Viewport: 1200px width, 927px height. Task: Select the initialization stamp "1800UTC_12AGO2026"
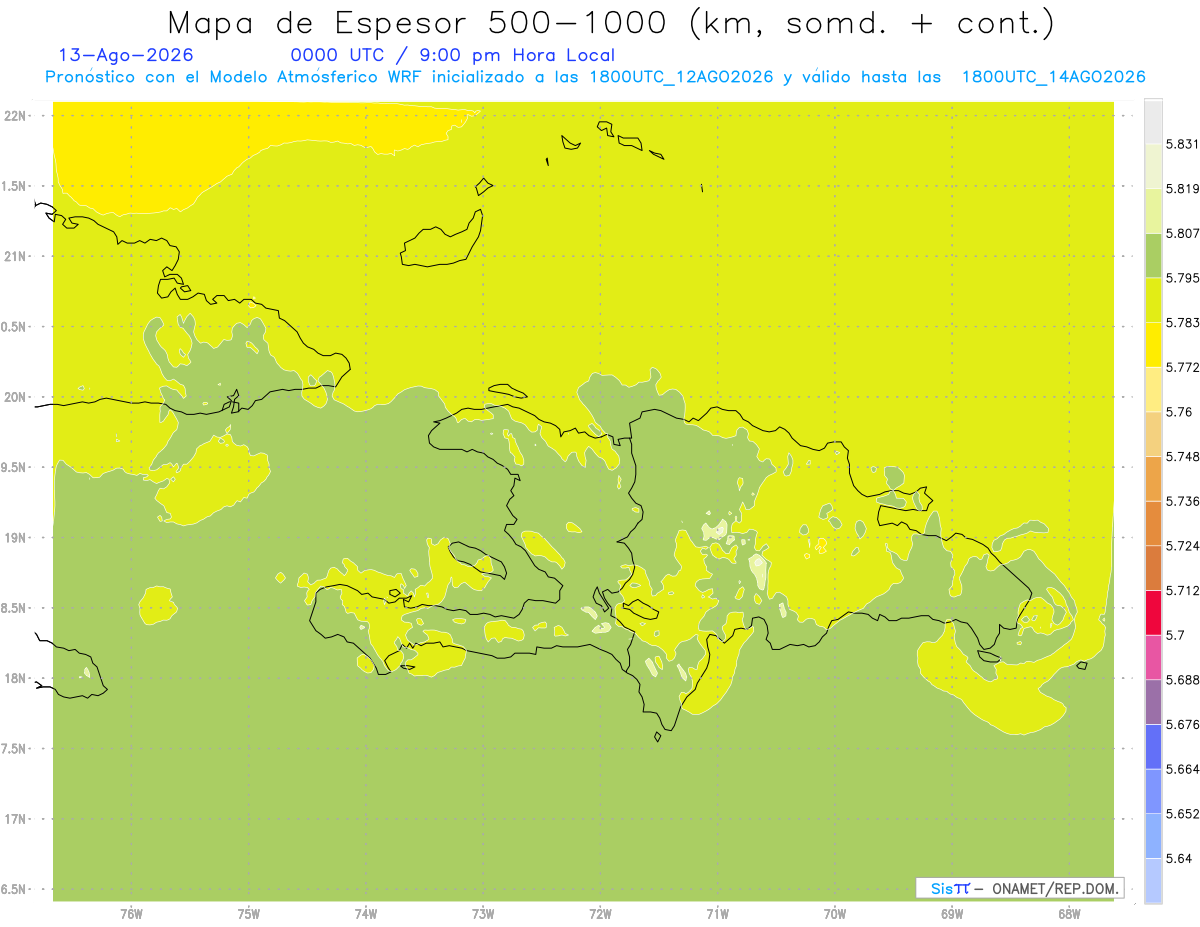pyautogui.click(x=681, y=77)
